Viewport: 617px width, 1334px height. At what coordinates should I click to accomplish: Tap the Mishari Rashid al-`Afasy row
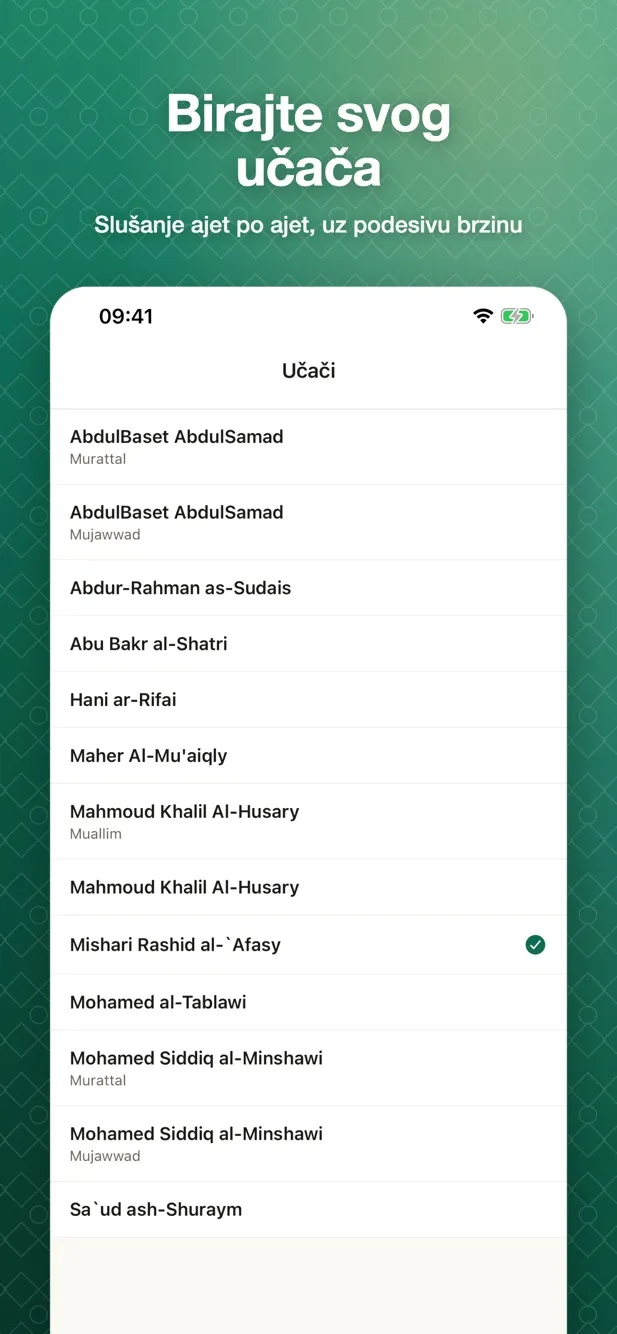click(308, 945)
